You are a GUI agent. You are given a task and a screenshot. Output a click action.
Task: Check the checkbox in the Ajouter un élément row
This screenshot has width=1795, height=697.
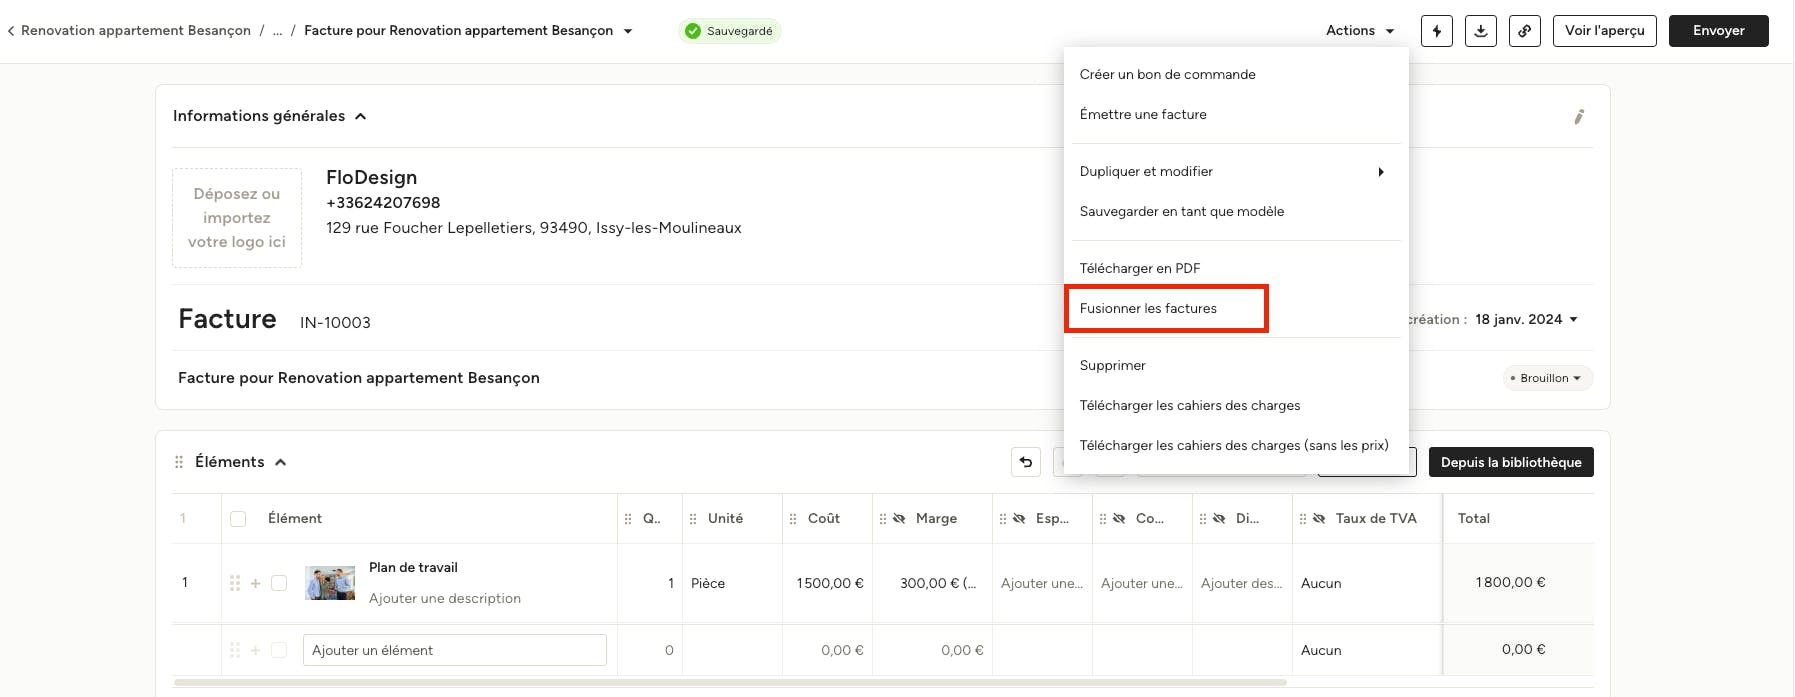pyautogui.click(x=279, y=650)
